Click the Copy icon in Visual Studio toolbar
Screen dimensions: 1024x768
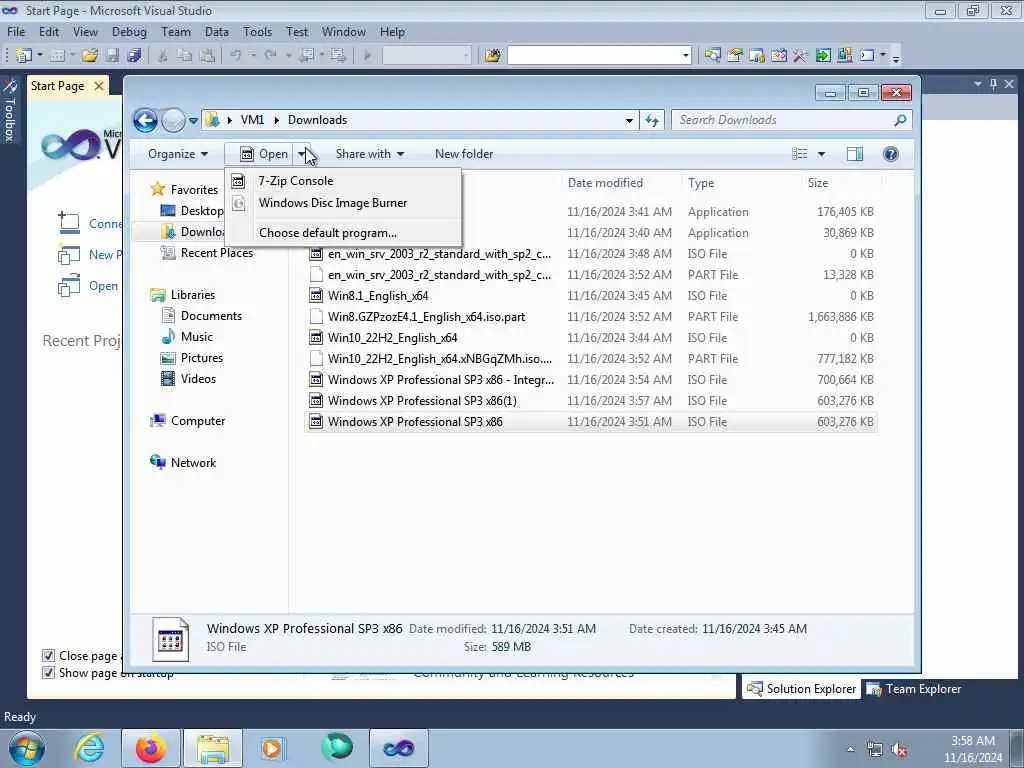pyautogui.click(x=185, y=56)
